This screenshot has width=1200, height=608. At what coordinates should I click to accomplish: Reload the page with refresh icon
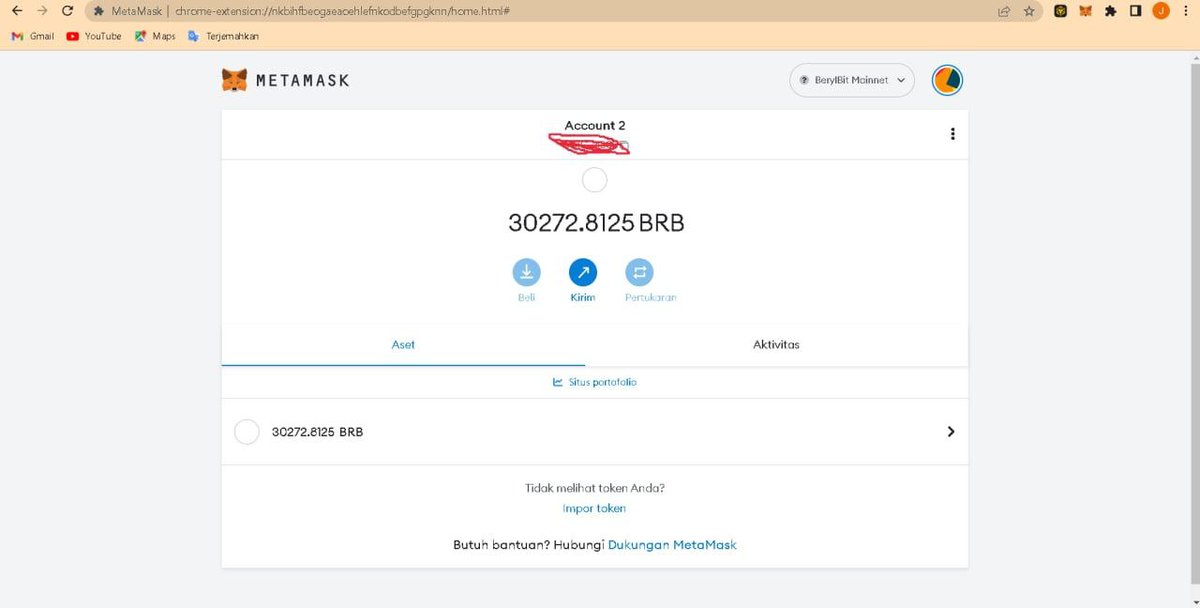(x=67, y=11)
